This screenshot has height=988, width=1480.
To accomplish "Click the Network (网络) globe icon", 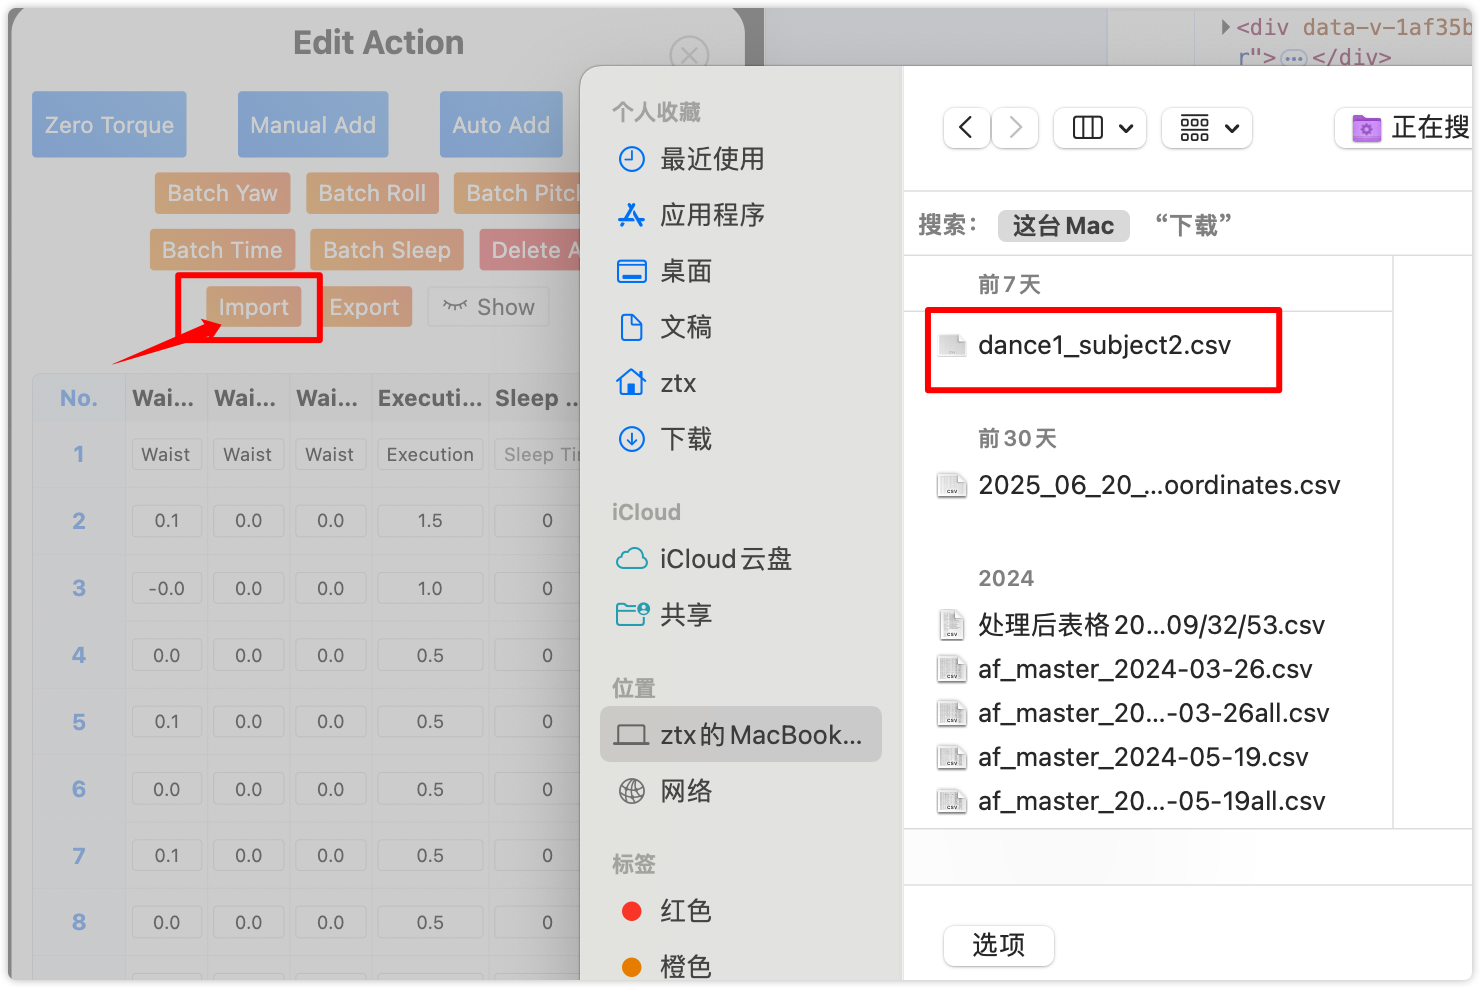I will (x=632, y=791).
